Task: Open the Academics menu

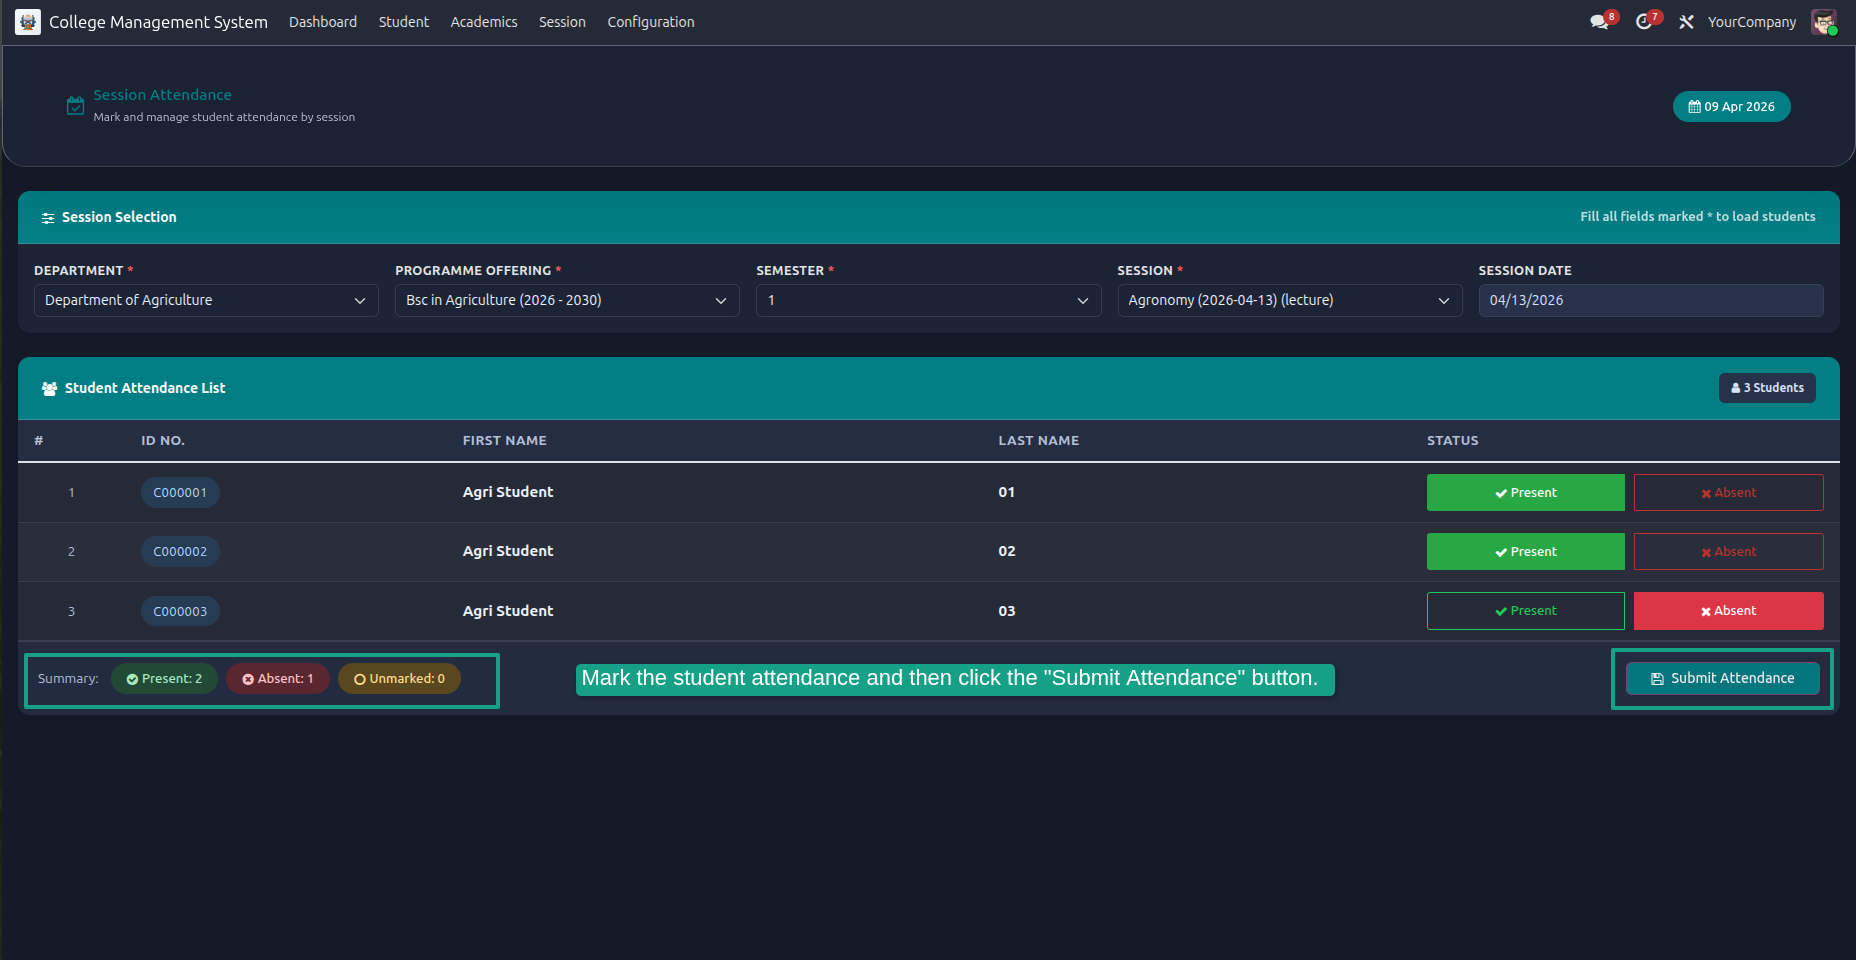Action: click(484, 22)
